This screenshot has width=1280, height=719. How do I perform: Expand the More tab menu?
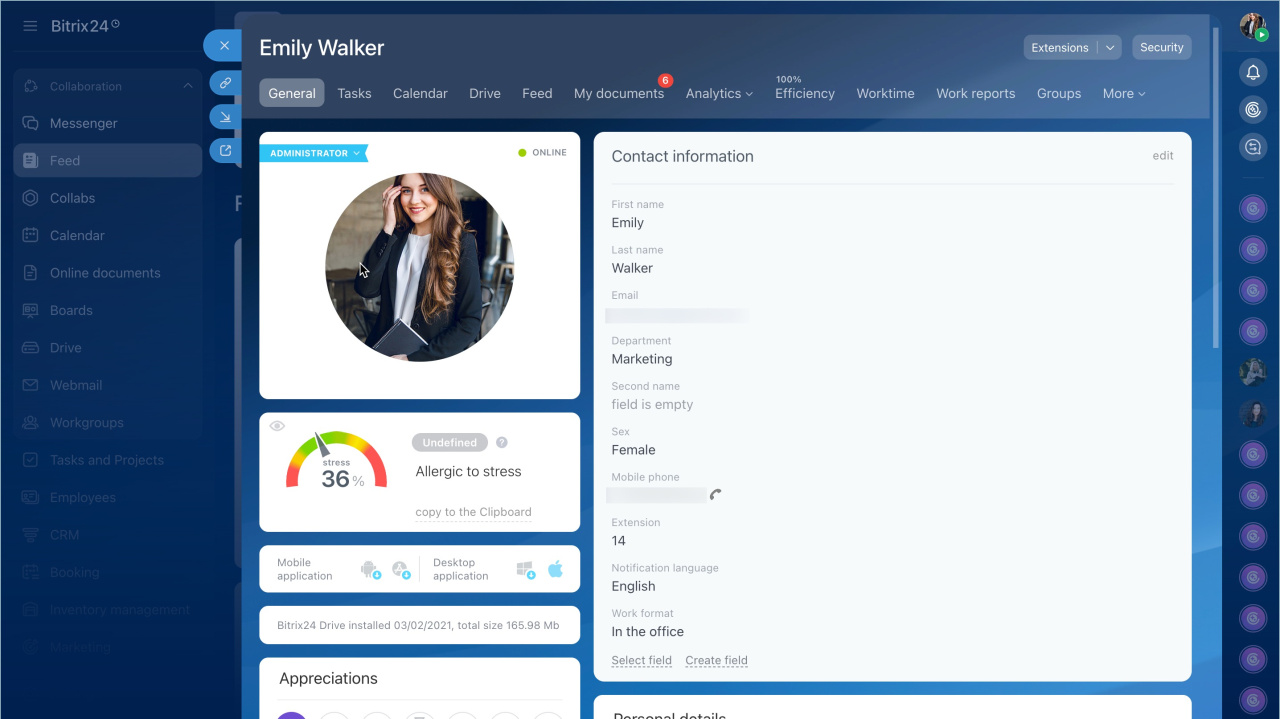coord(1123,93)
